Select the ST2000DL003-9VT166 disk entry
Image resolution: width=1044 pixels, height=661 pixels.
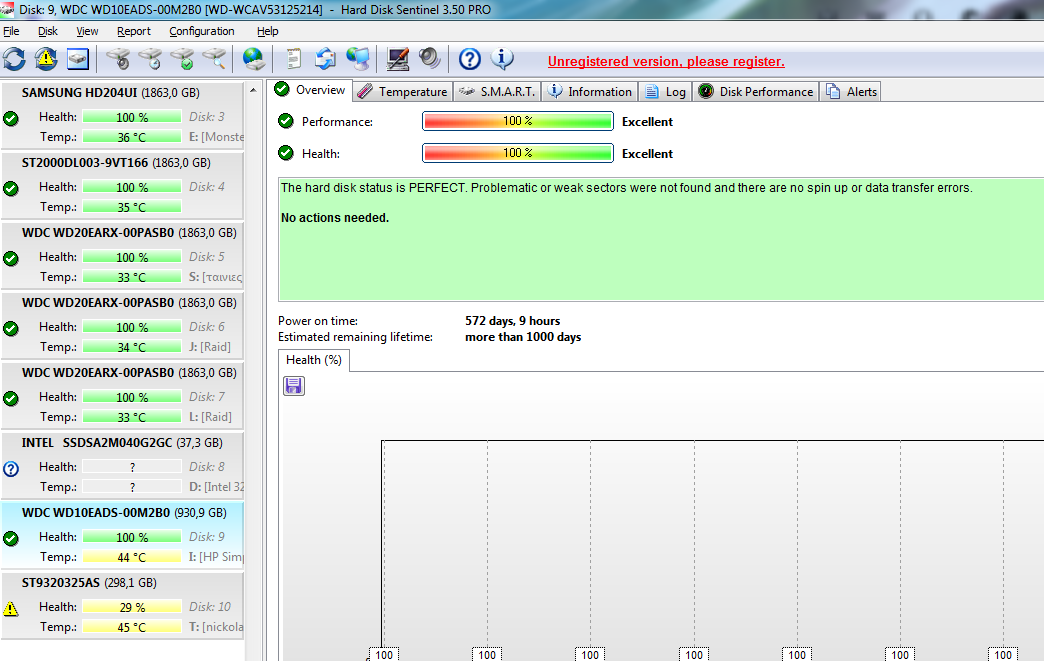123,185
